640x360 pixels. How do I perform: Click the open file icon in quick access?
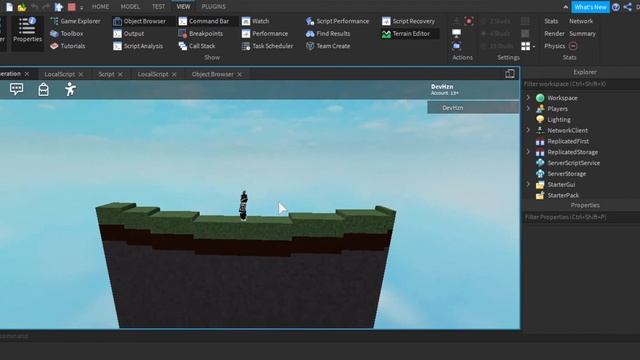coord(22,7)
